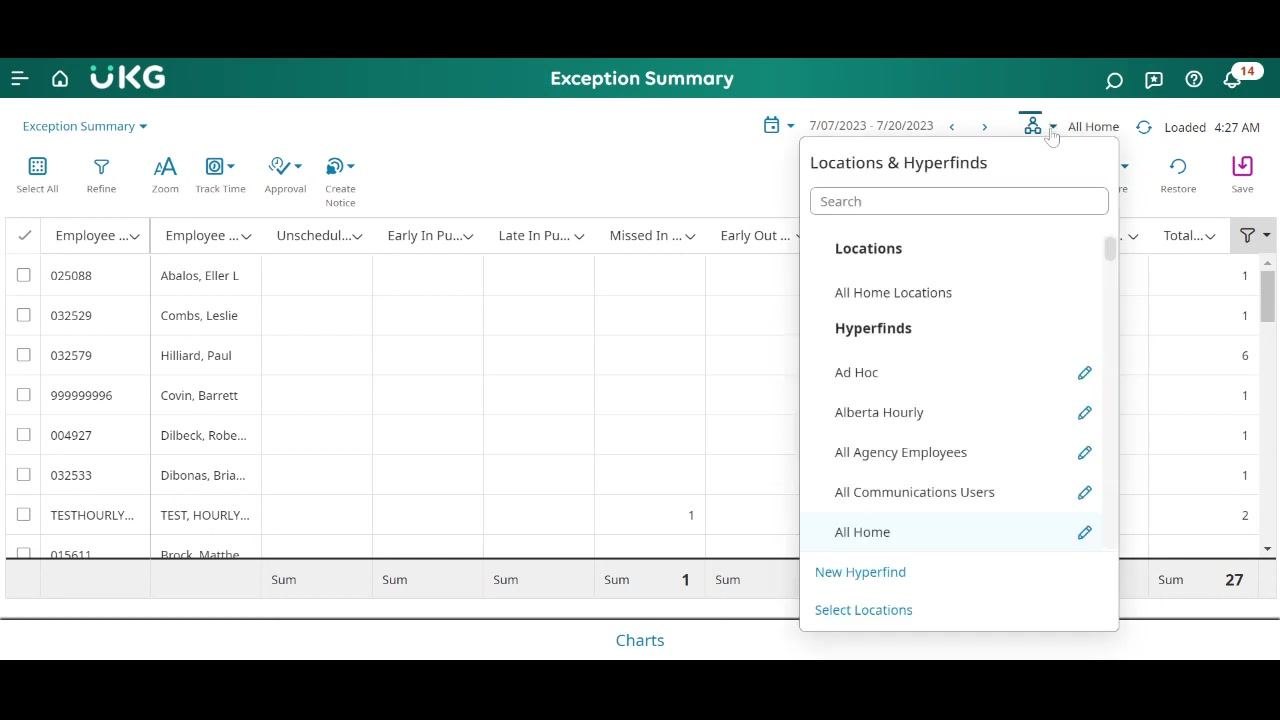Refresh the loaded data icon
The width and height of the screenshot is (1280, 720).
[1144, 127]
